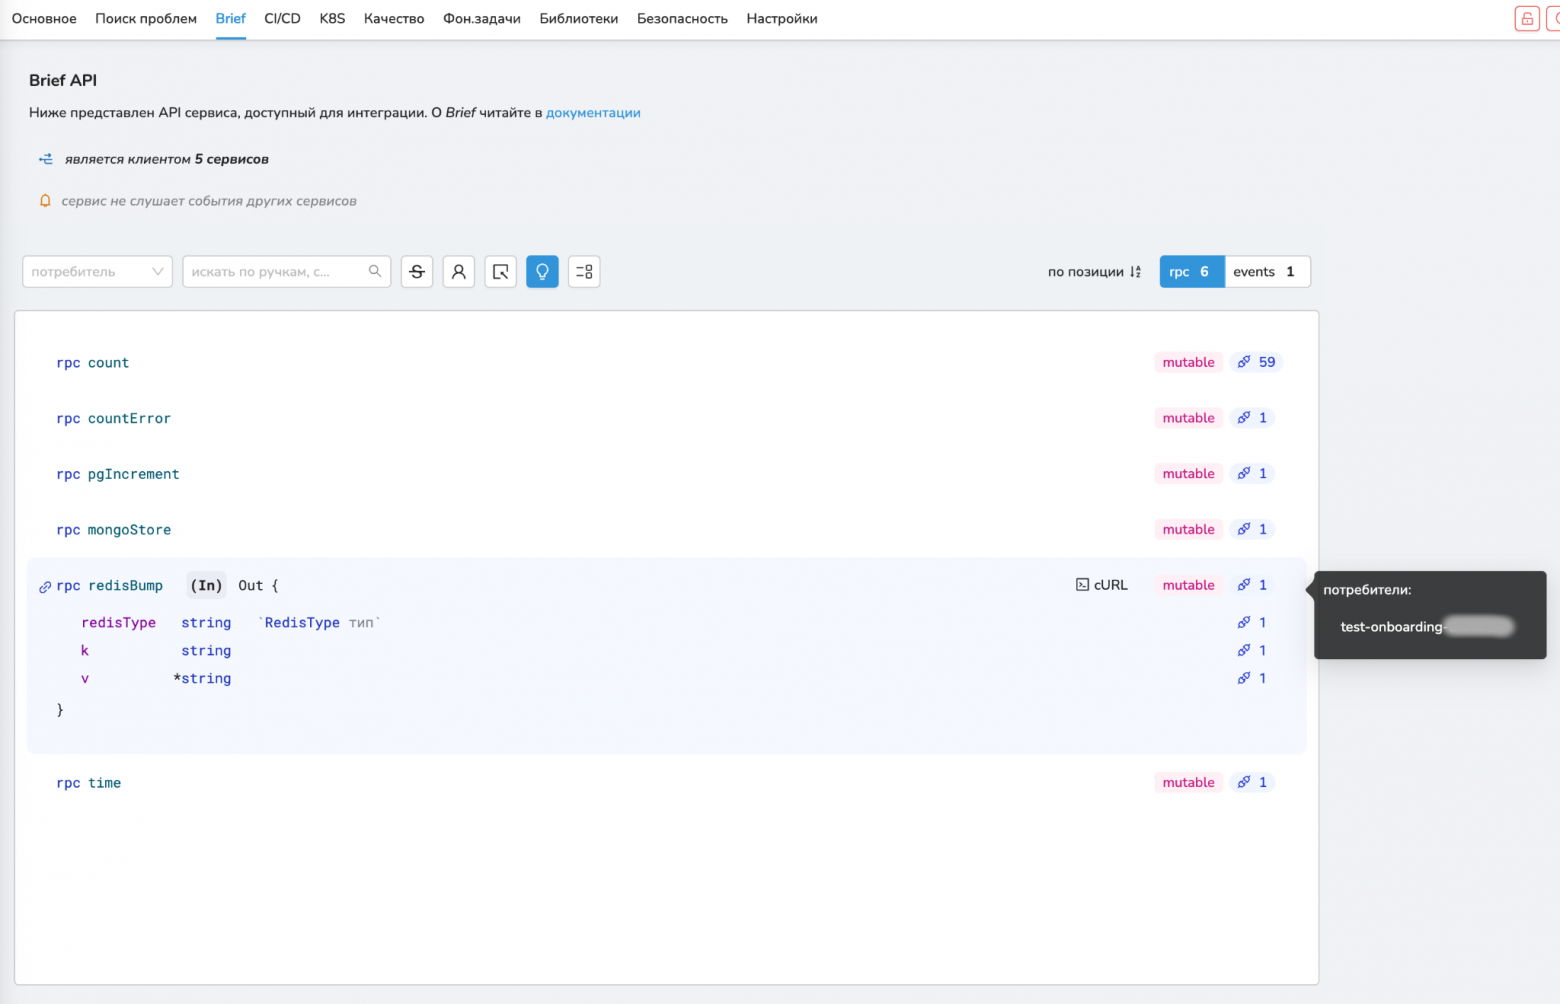
Task: Switch to the events 1 toggle
Action: [1267, 272]
